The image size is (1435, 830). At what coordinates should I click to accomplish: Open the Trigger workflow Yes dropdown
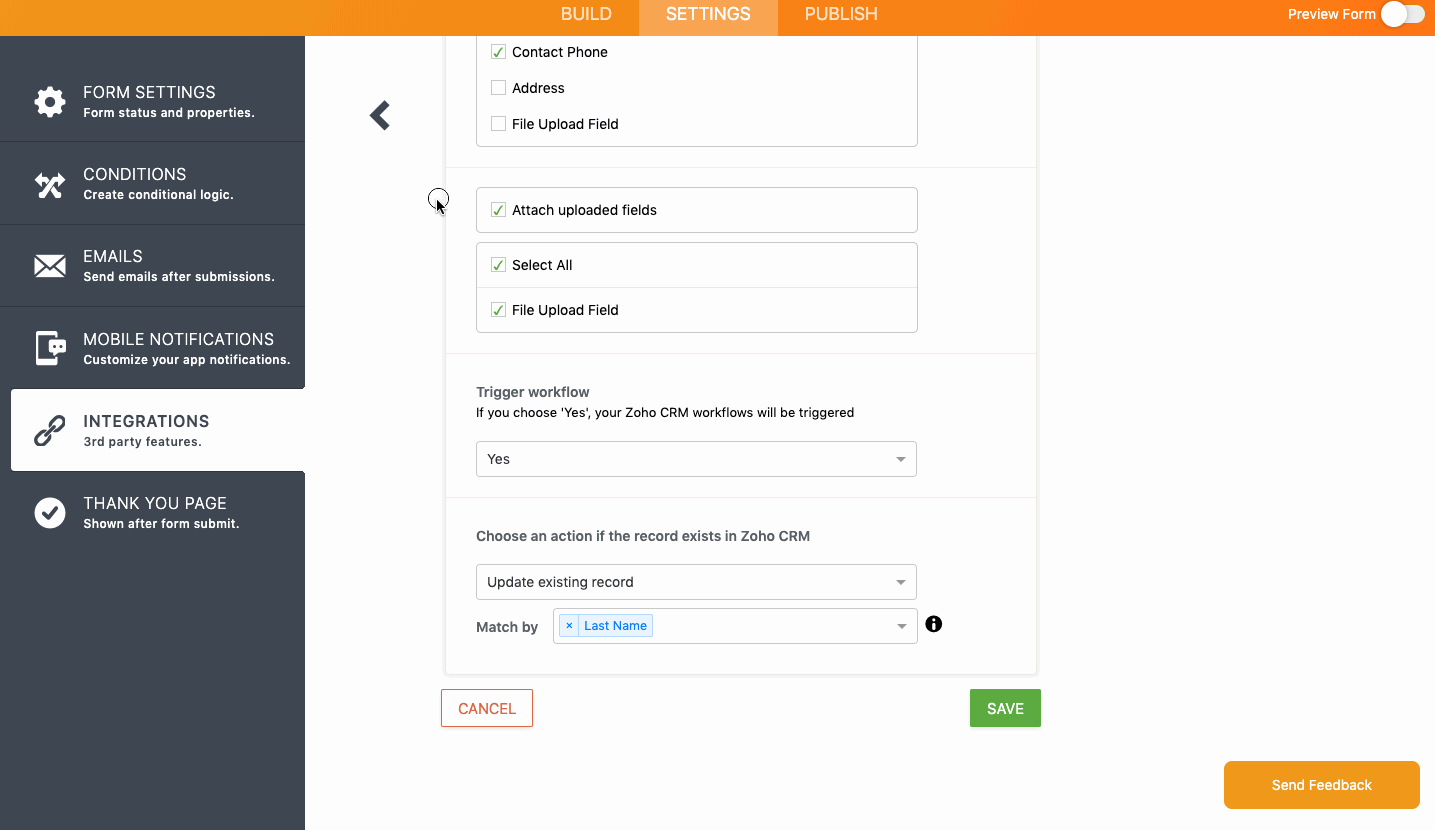click(x=696, y=459)
